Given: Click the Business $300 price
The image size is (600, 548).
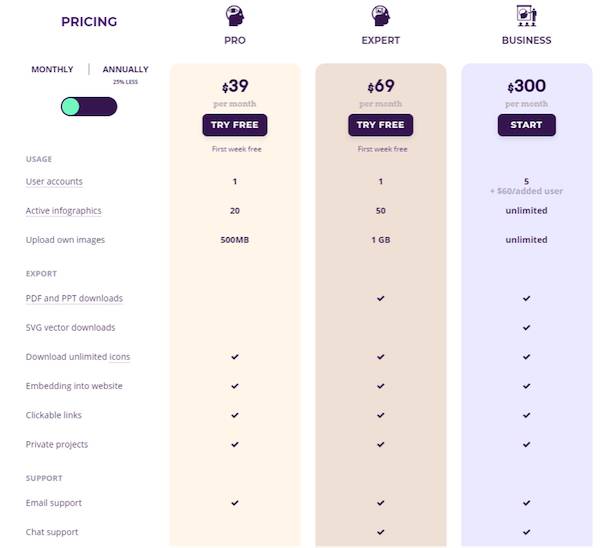Looking at the screenshot, I should coord(526,88).
